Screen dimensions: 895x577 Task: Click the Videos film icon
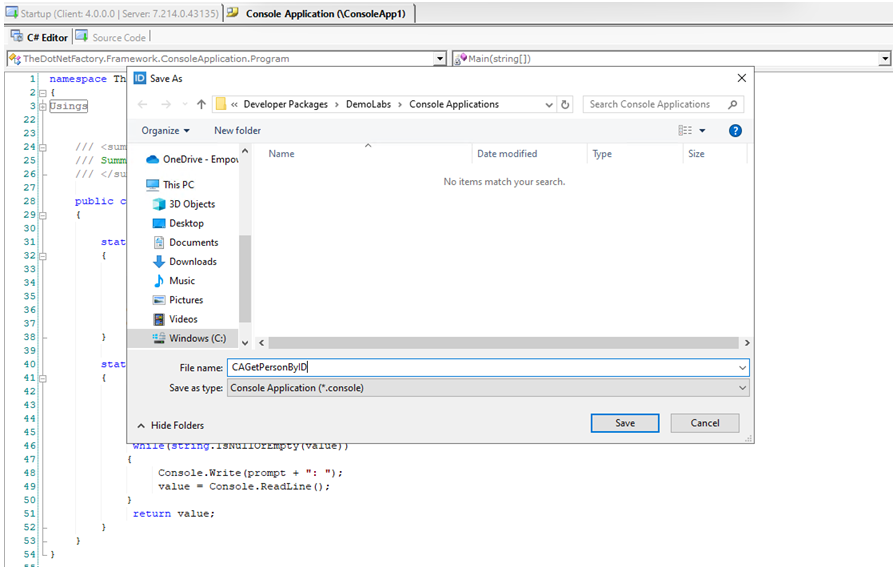click(159, 319)
